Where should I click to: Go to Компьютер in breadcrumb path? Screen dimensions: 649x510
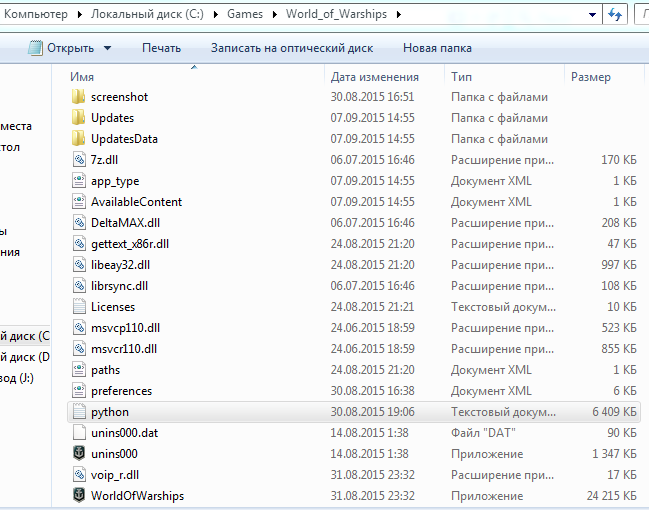click(36, 14)
